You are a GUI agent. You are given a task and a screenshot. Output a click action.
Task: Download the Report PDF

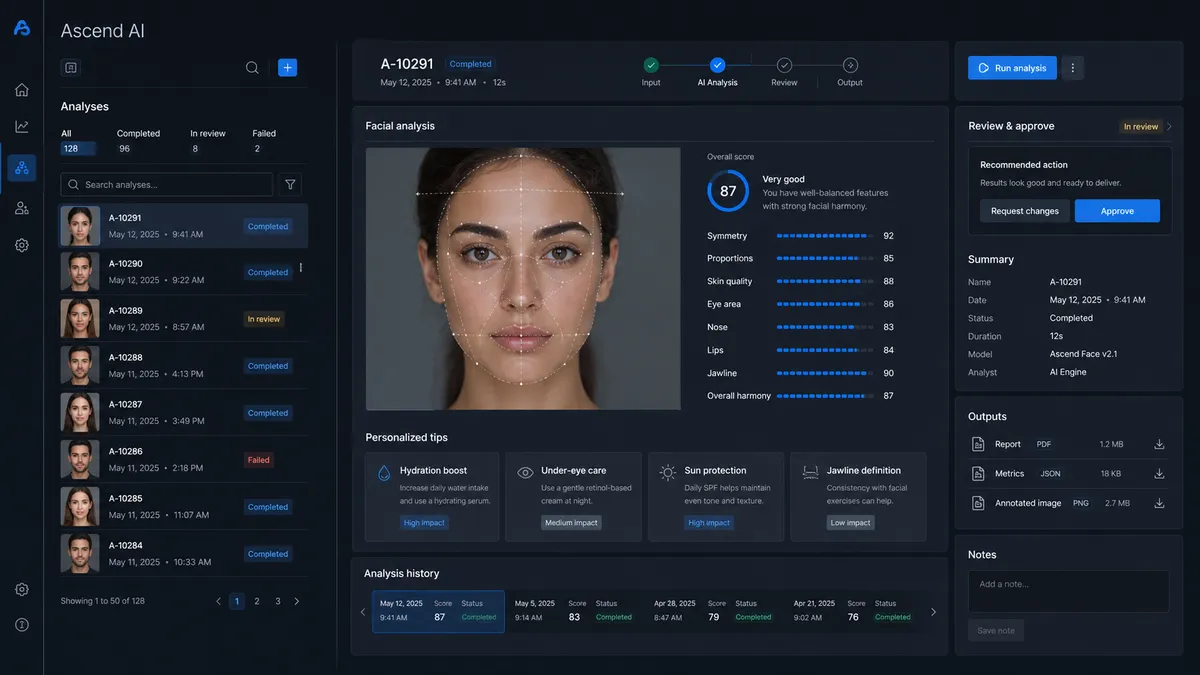[1160, 444]
